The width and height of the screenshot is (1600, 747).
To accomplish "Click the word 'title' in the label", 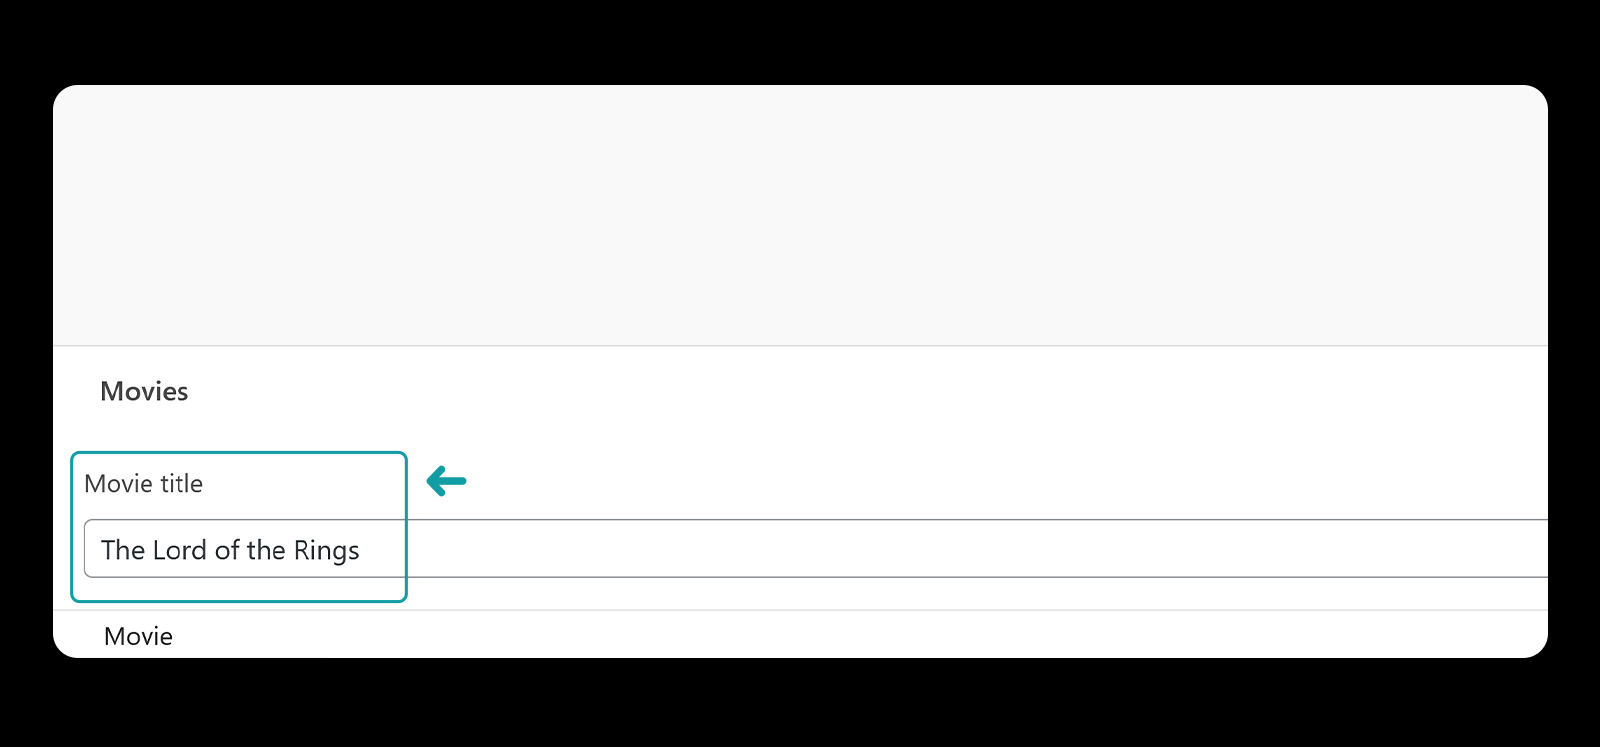I will tap(181, 484).
